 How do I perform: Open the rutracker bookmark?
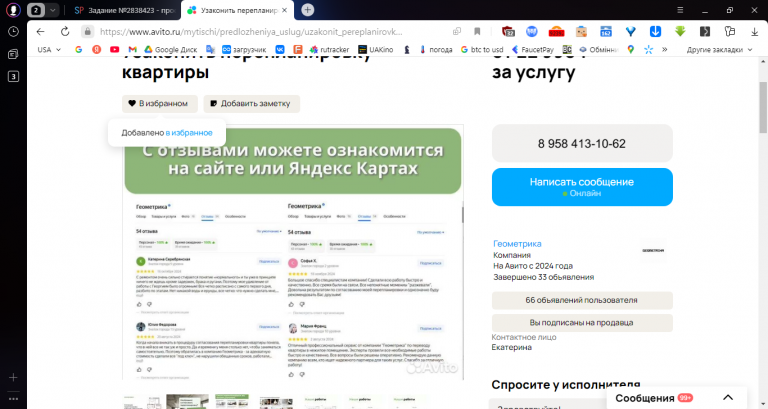click(x=330, y=49)
